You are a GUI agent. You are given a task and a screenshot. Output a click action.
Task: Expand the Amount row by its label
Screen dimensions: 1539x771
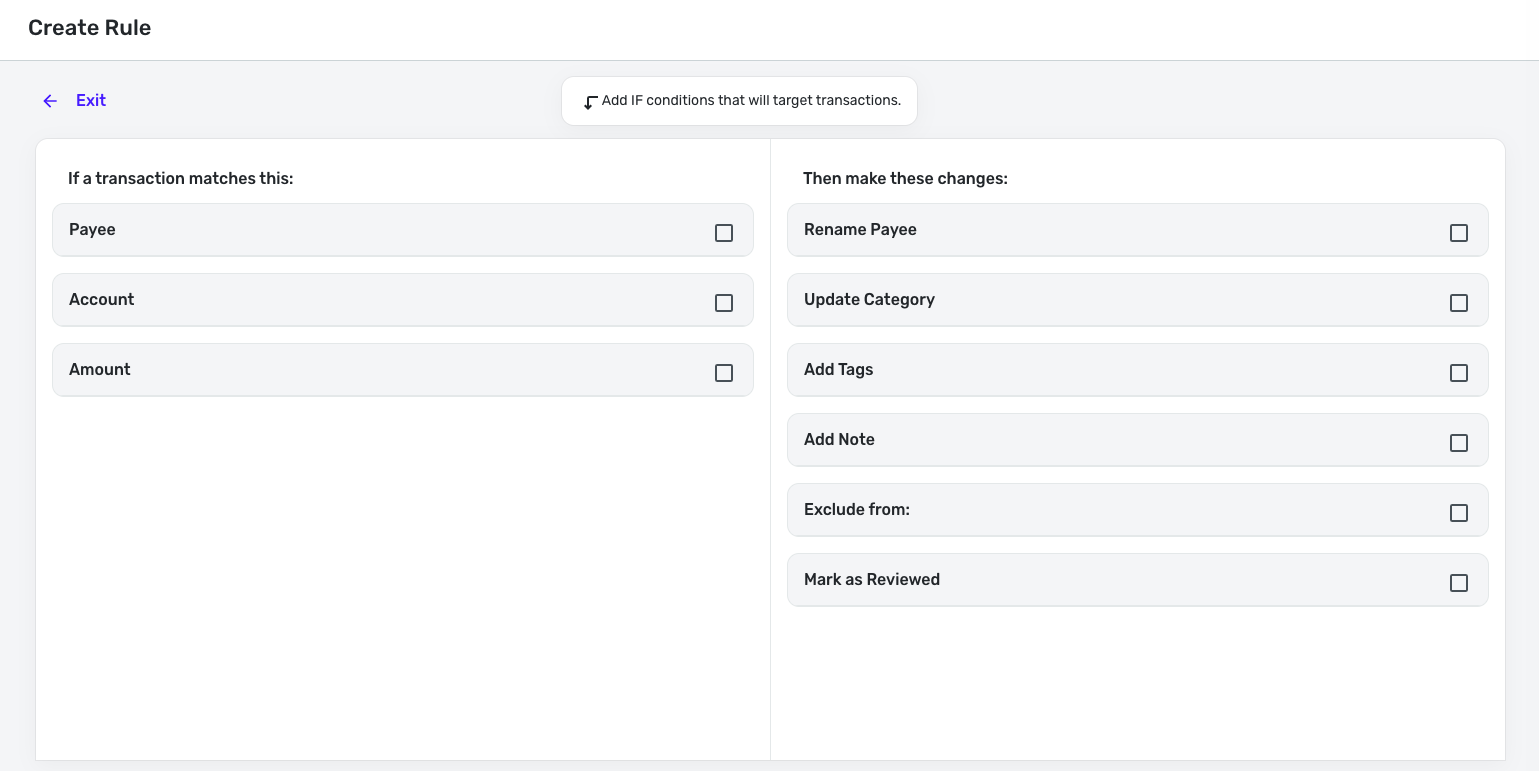tap(100, 370)
